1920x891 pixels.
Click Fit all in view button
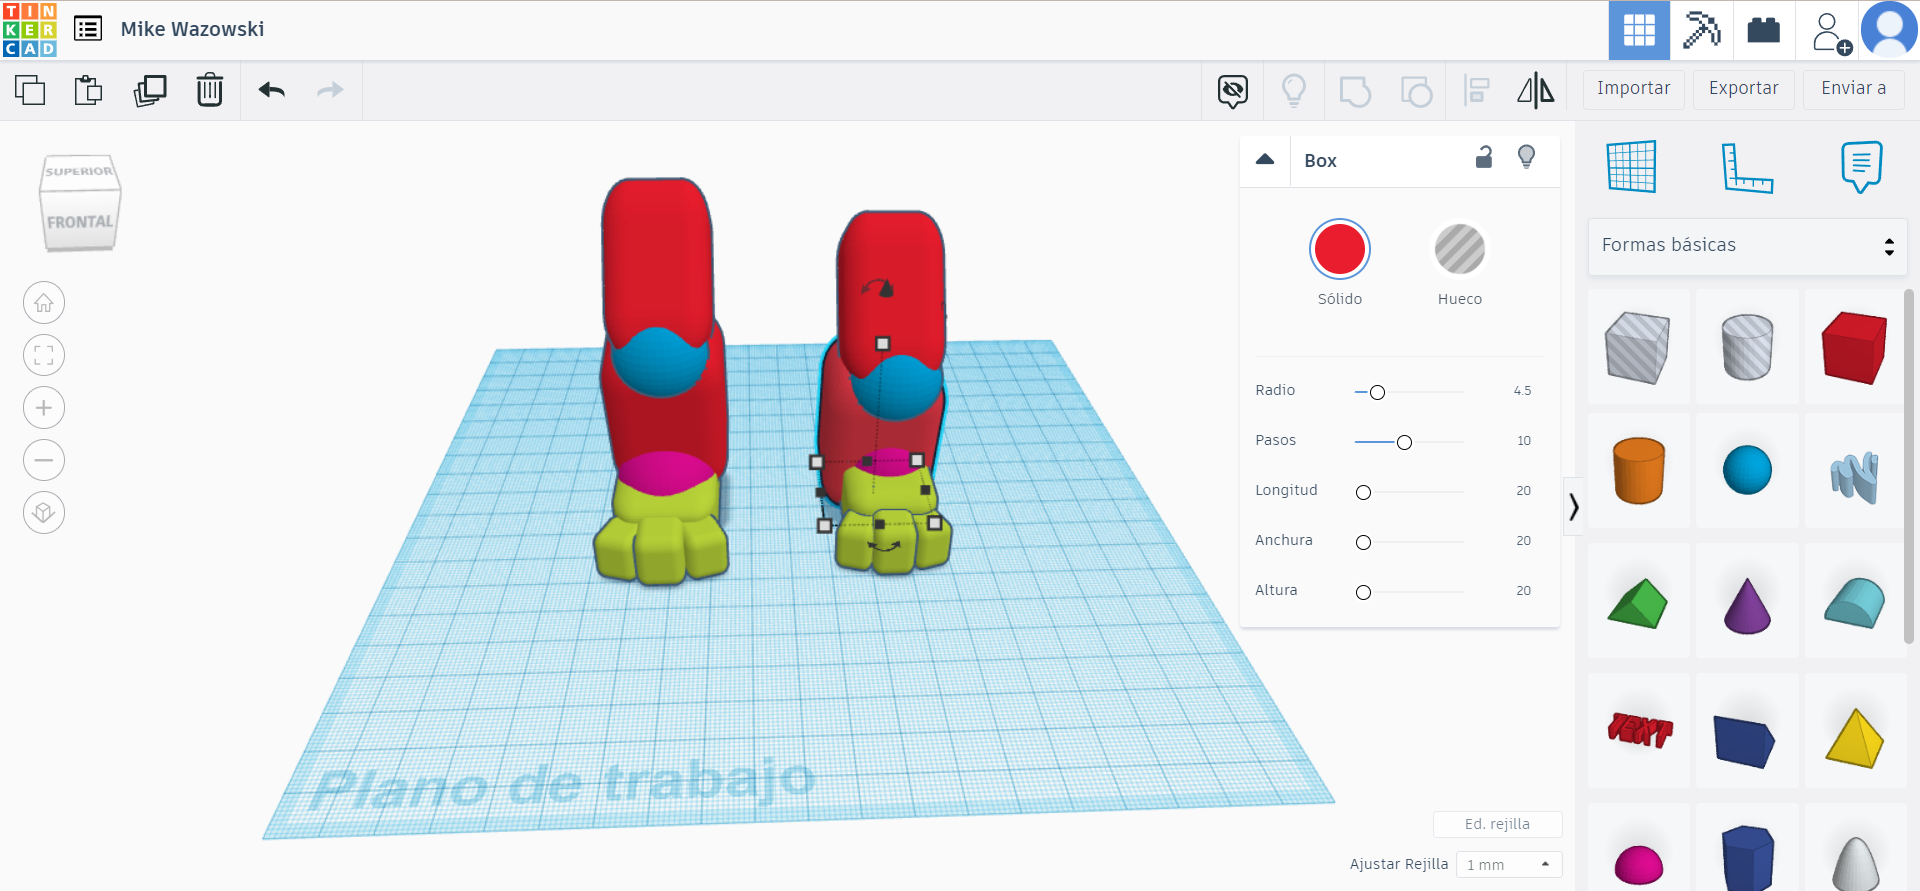44,355
